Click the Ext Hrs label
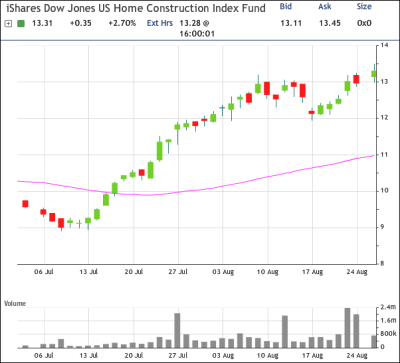The height and width of the screenshot is (363, 400). pyautogui.click(x=160, y=23)
